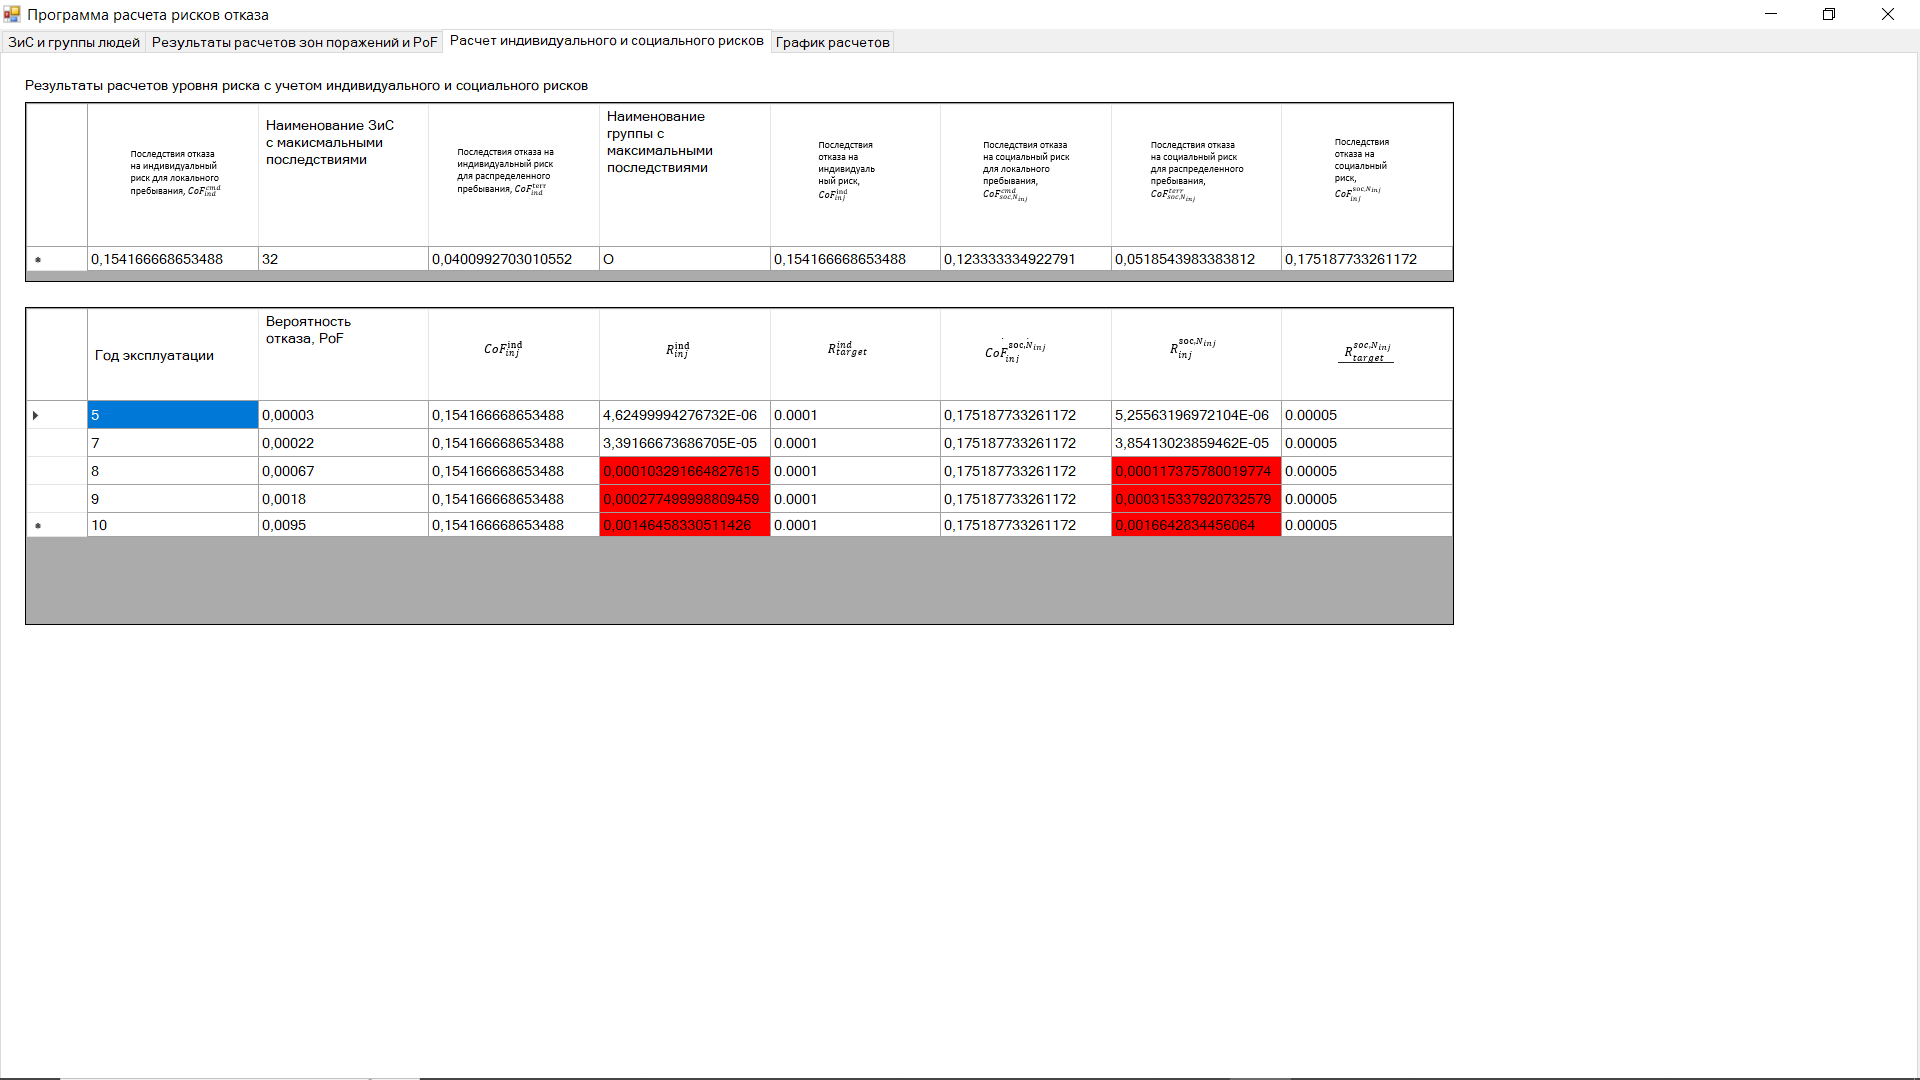This screenshot has width=1920, height=1080.
Task: Click Год эксплуатации column header
Action: [172, 355]
